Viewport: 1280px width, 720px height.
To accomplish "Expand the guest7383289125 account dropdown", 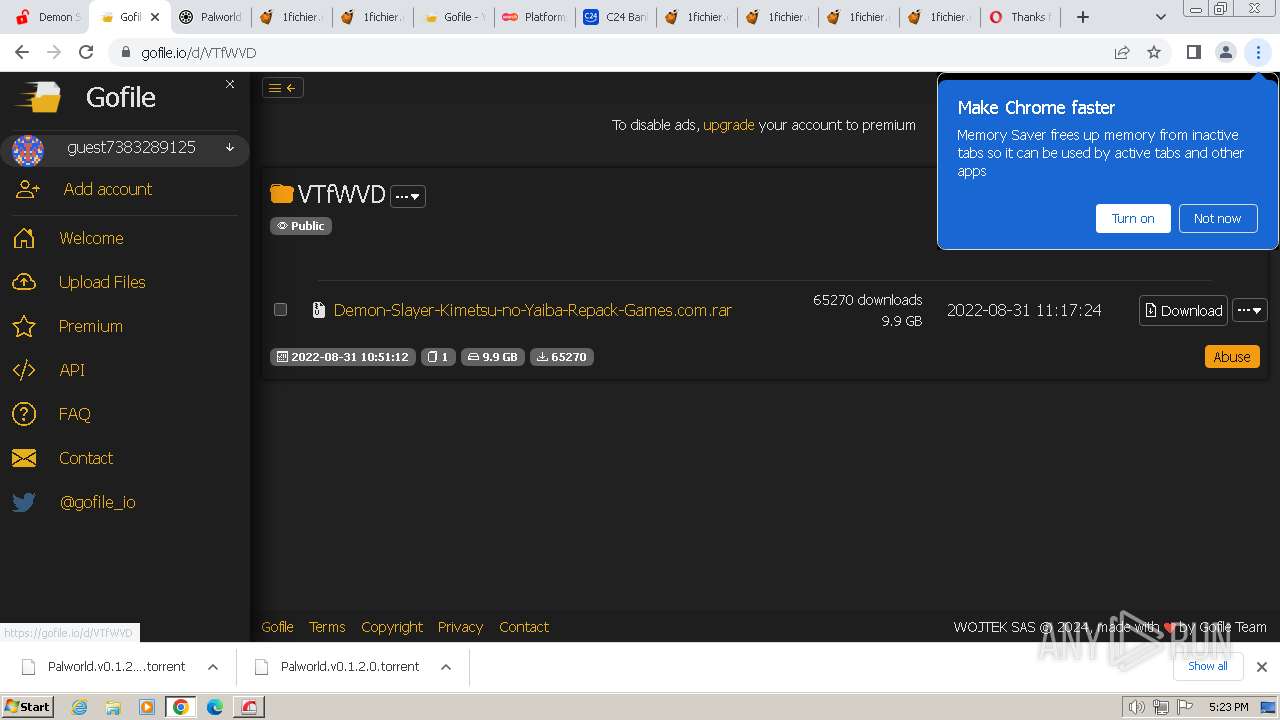I will [230, 148].
